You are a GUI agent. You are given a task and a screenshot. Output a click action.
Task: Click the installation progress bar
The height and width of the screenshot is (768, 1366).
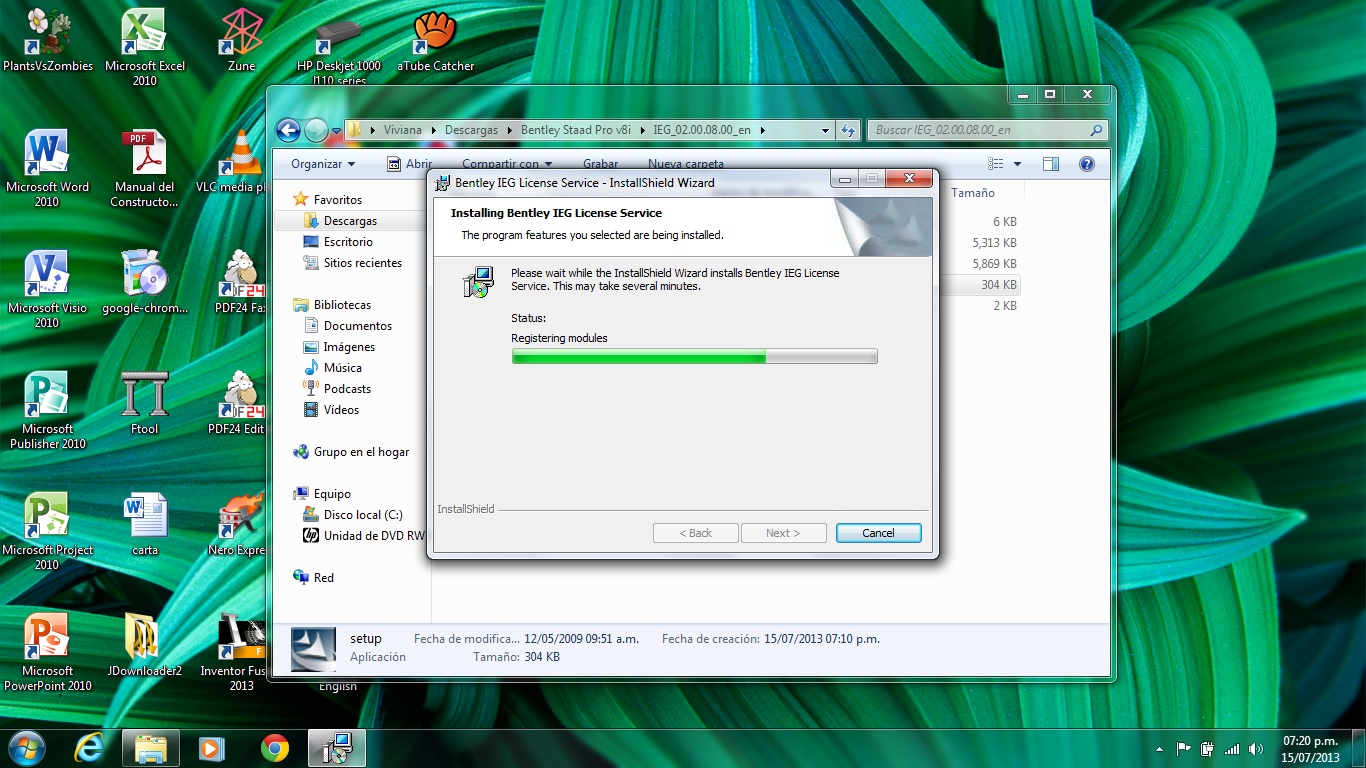694,356
